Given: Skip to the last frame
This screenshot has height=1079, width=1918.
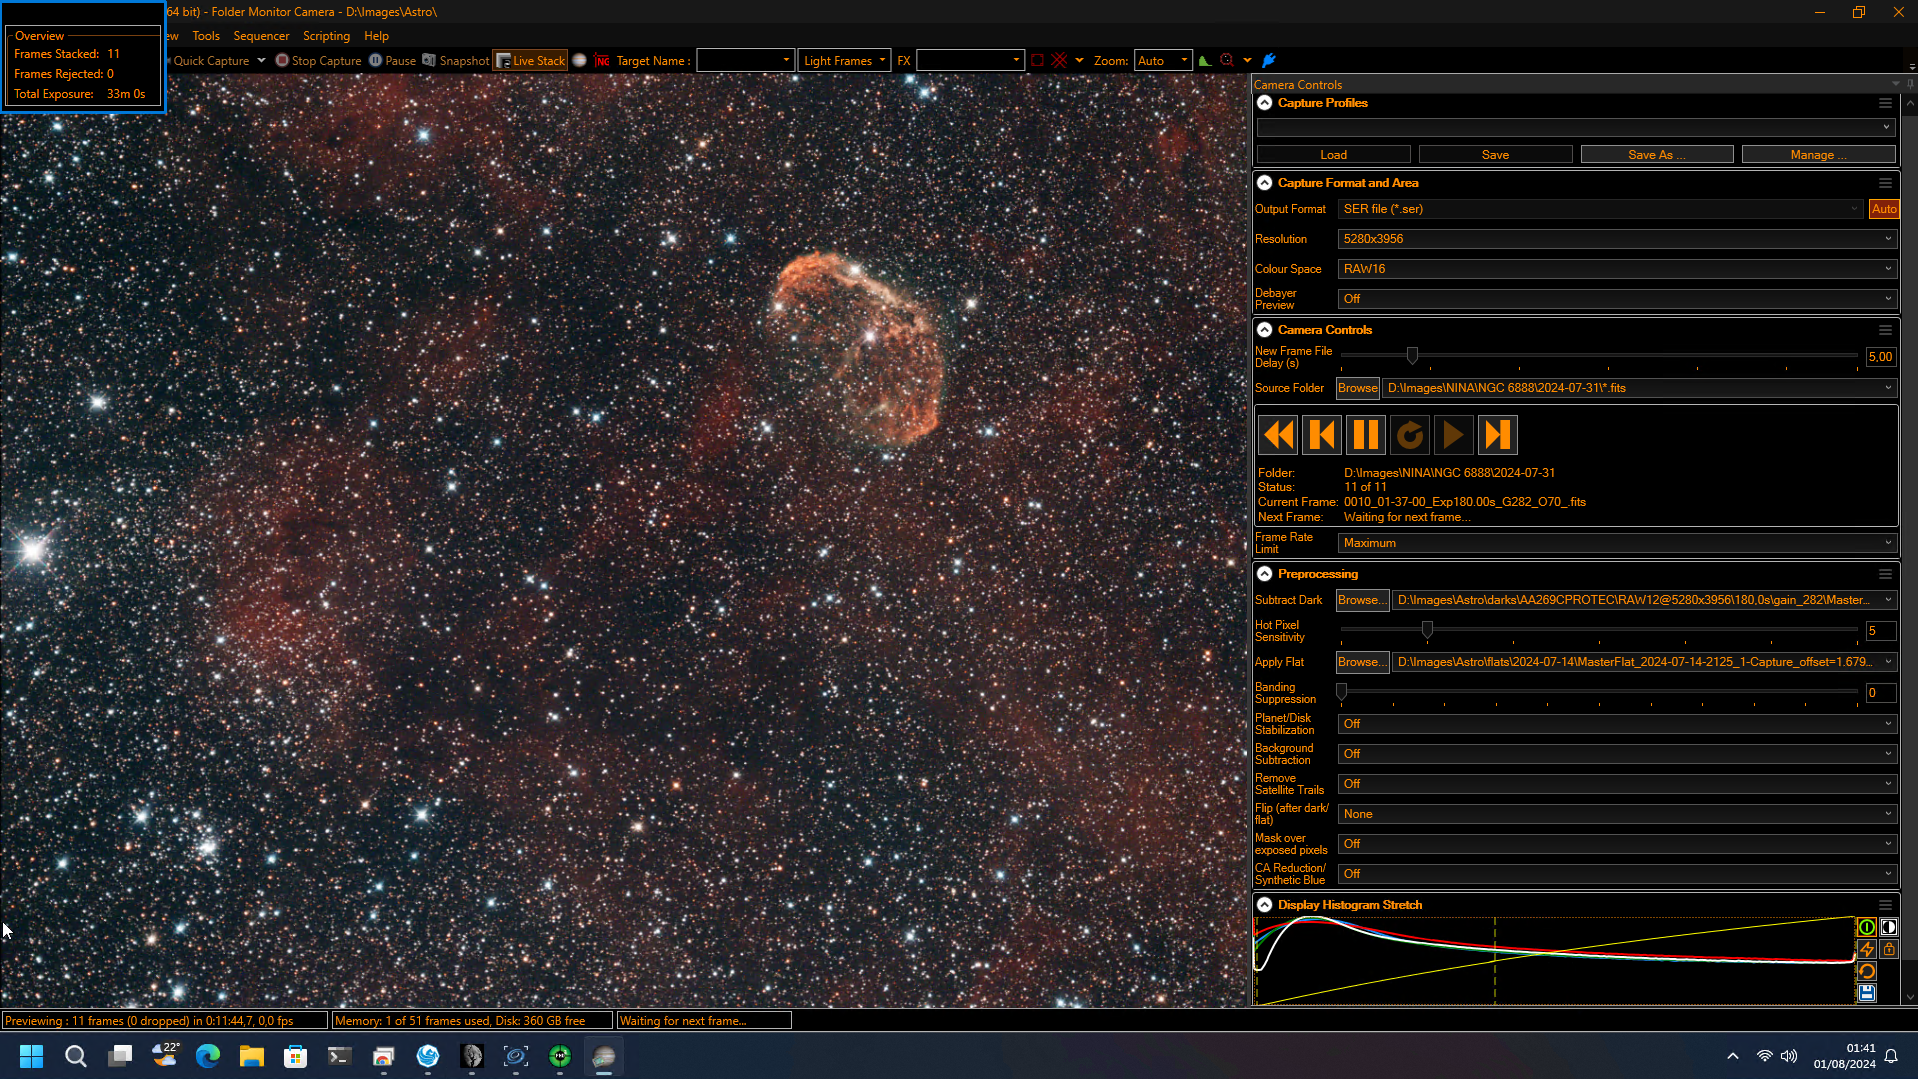Looking at the screenshot, I should 1497,435.
